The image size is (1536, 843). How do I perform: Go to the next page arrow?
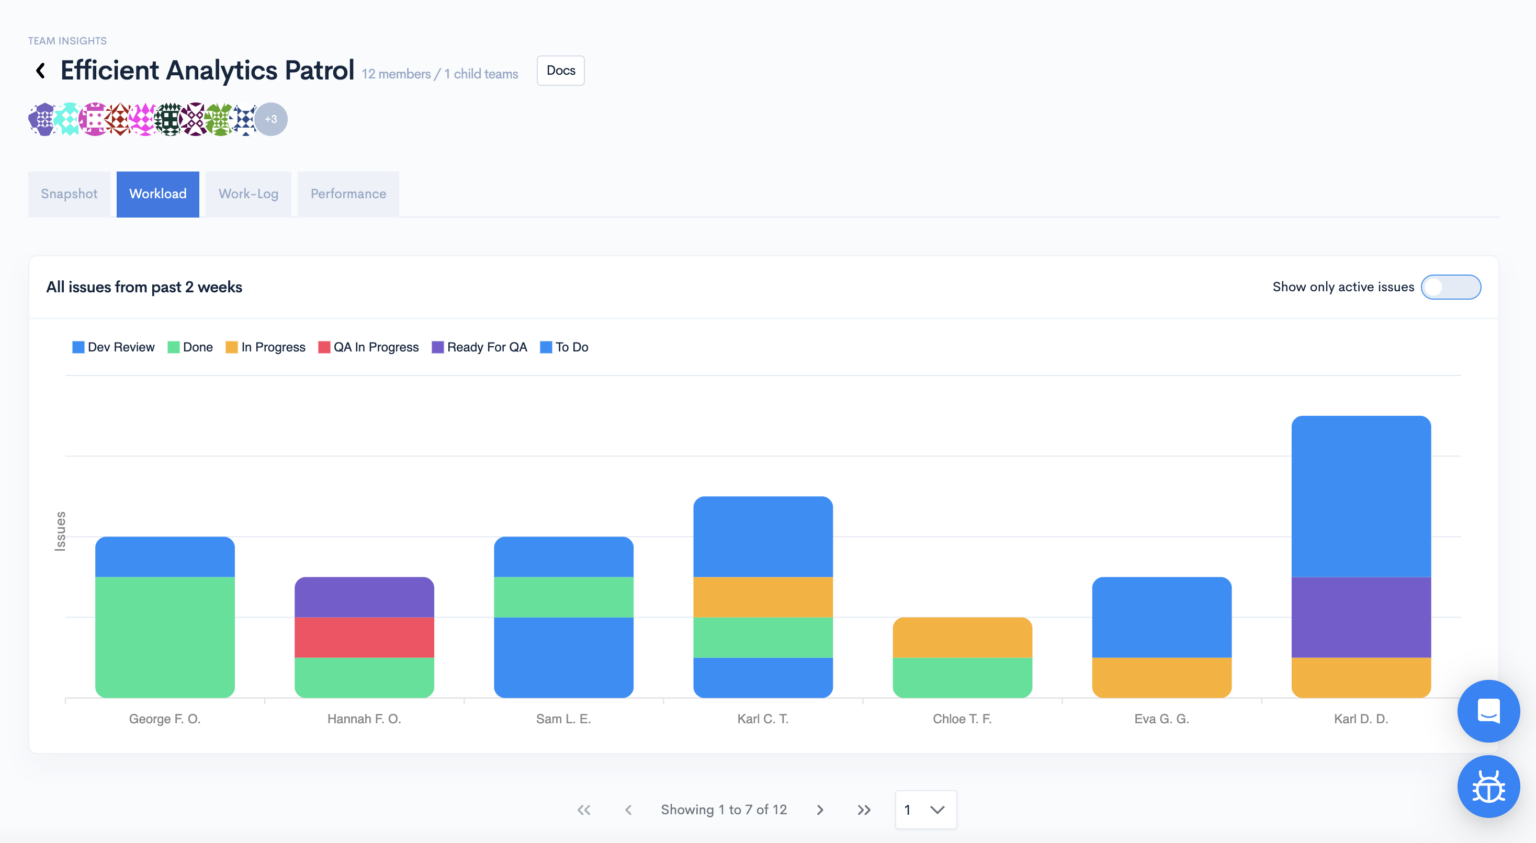point(820,810)
